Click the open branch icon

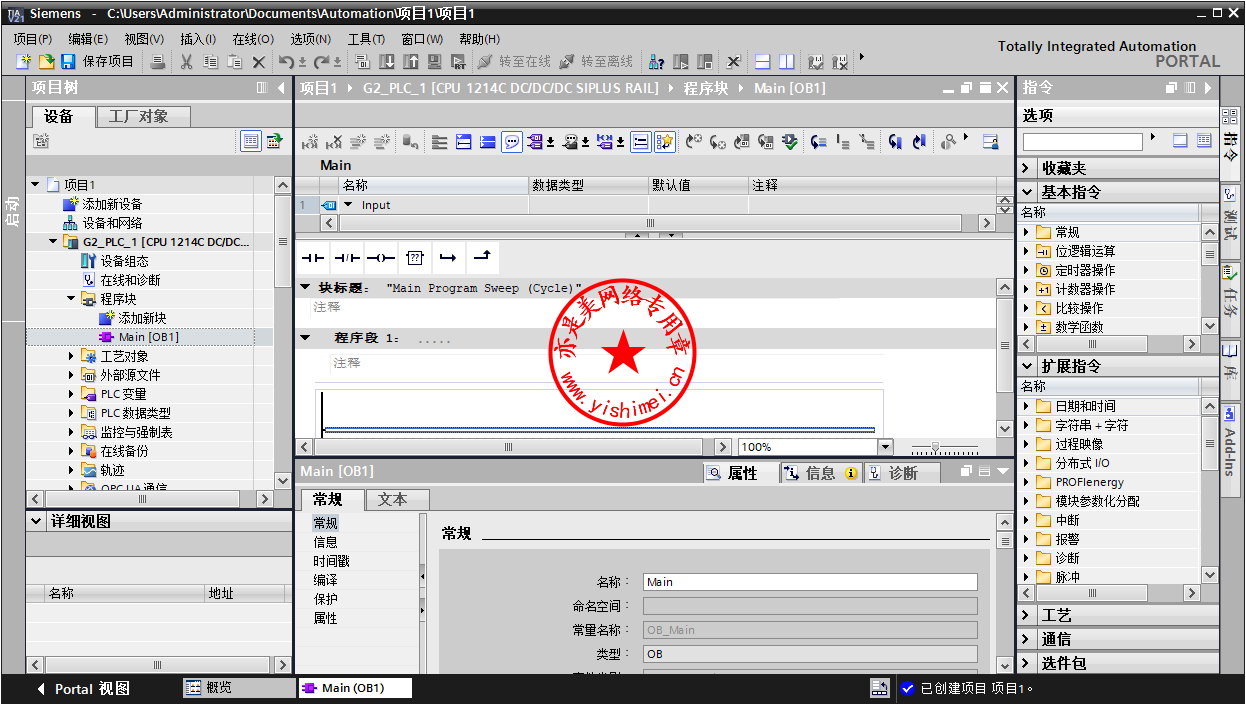click(x=448, y=258)
